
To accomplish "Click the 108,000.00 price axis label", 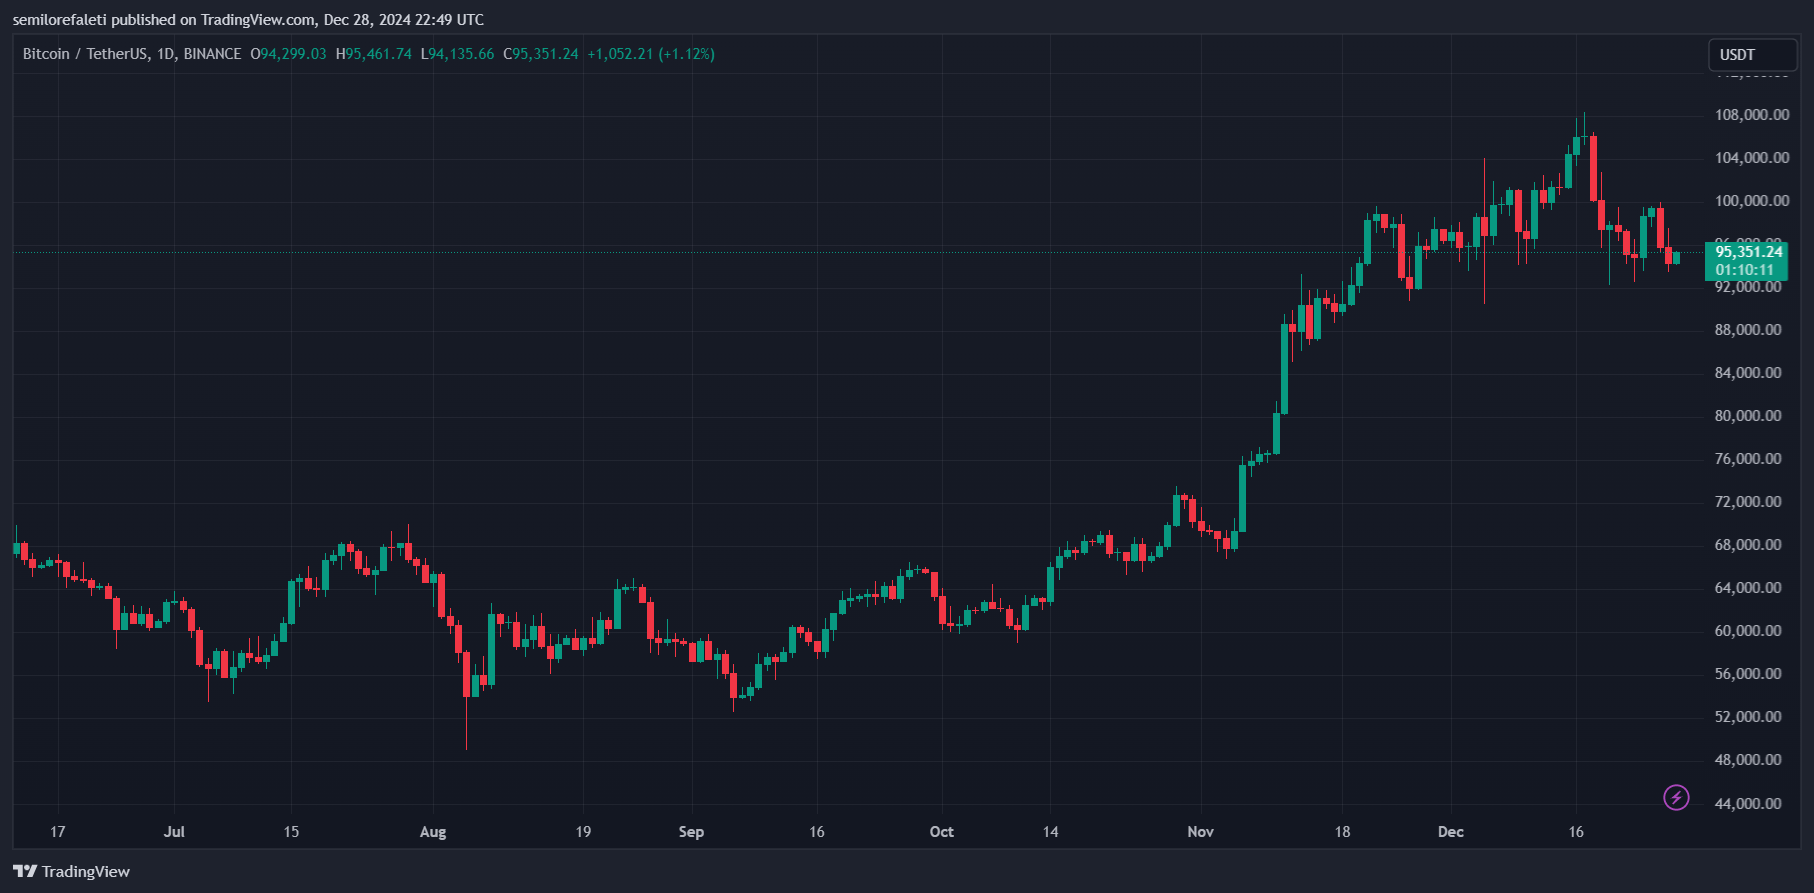I will 1752,115.
